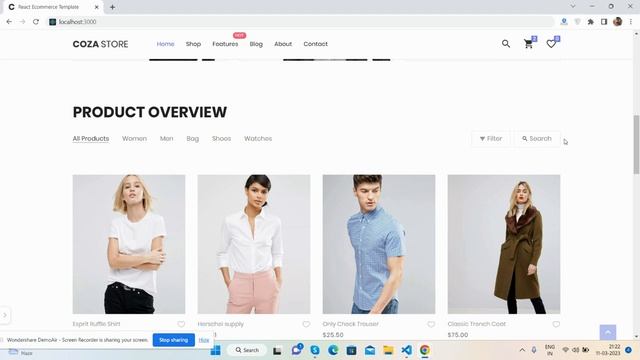
Task: Open the About menu item
Action: click(283, 44)
